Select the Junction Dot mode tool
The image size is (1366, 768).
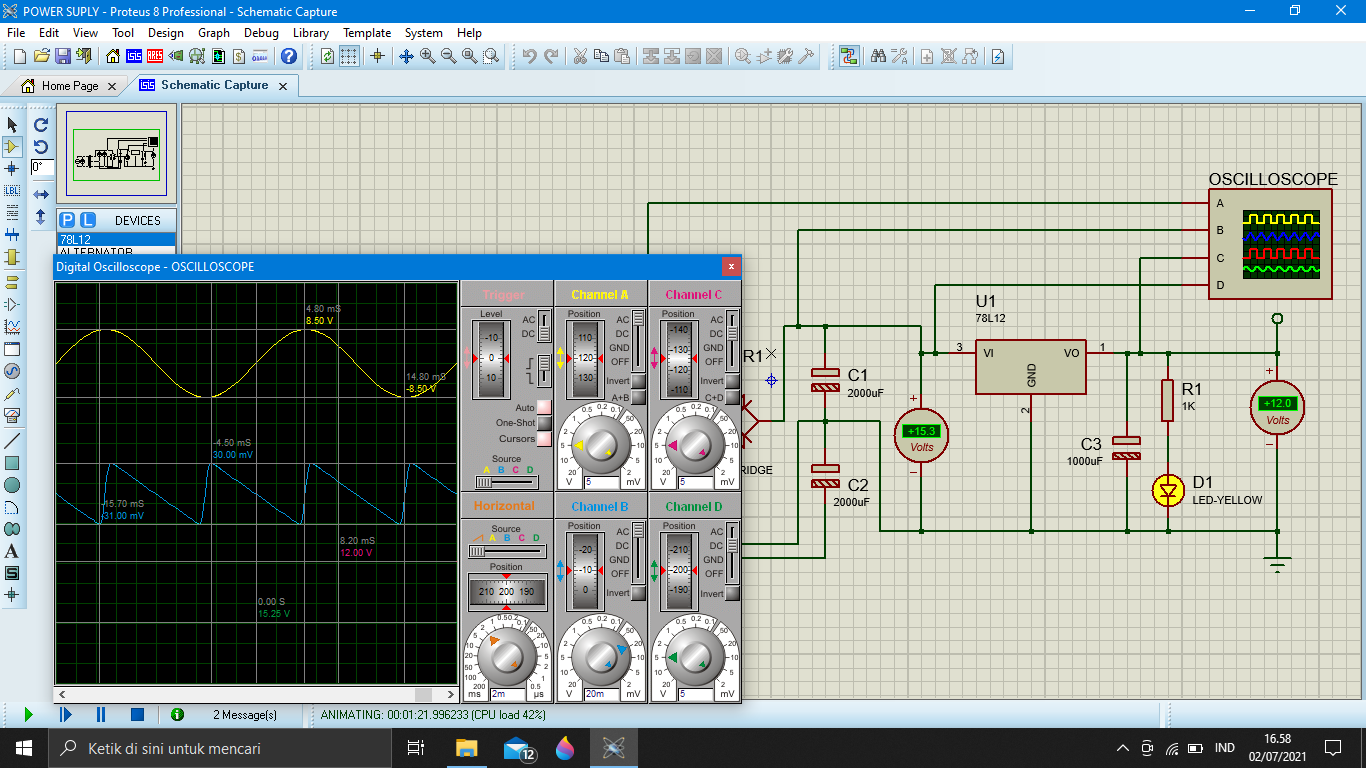click(12, 168)
